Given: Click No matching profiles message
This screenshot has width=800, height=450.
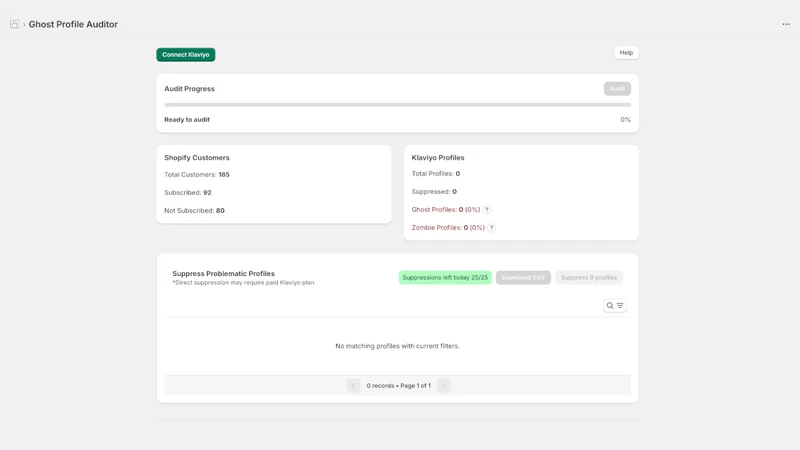Looking at the screenshot, I should click(x=397, y=346).
